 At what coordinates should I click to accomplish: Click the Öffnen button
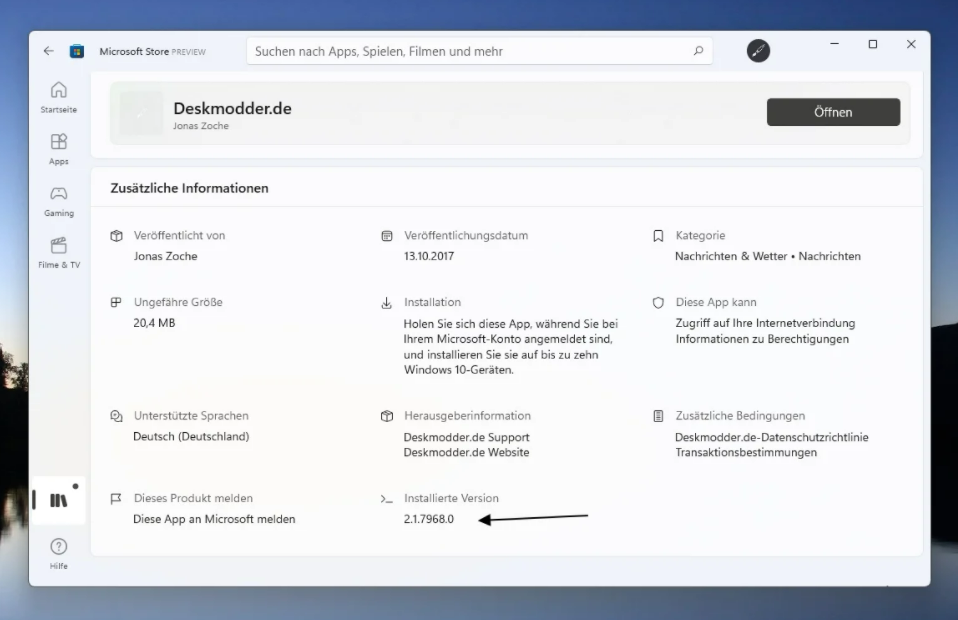833,112
